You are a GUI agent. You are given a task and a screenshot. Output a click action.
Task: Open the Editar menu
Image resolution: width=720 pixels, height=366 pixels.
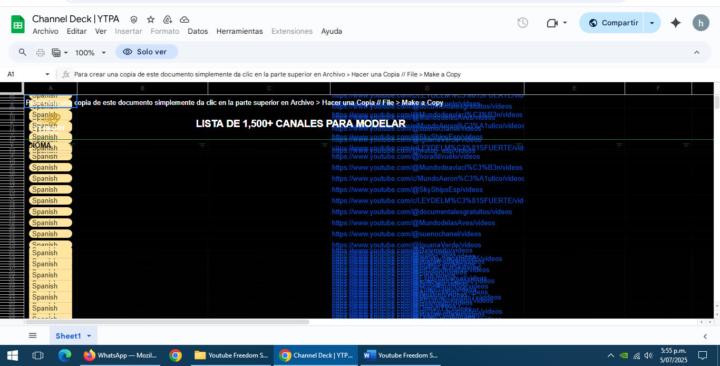pyautogui.click(x=76, y=31)
